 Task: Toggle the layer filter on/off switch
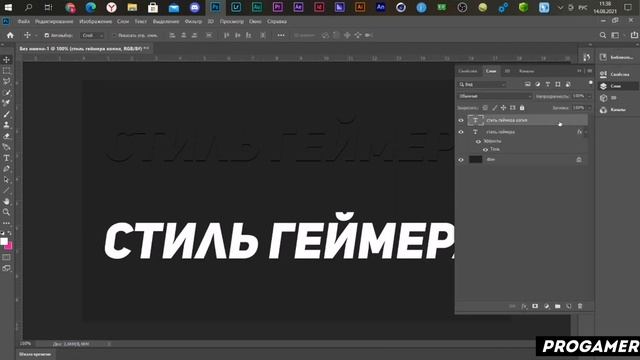[x=590, y=83]
